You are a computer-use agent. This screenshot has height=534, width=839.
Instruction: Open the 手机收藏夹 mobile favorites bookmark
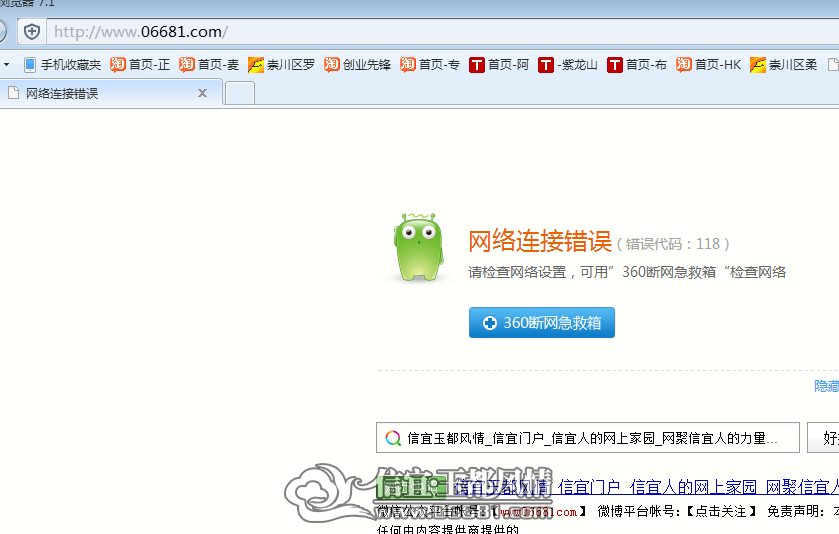63,65
